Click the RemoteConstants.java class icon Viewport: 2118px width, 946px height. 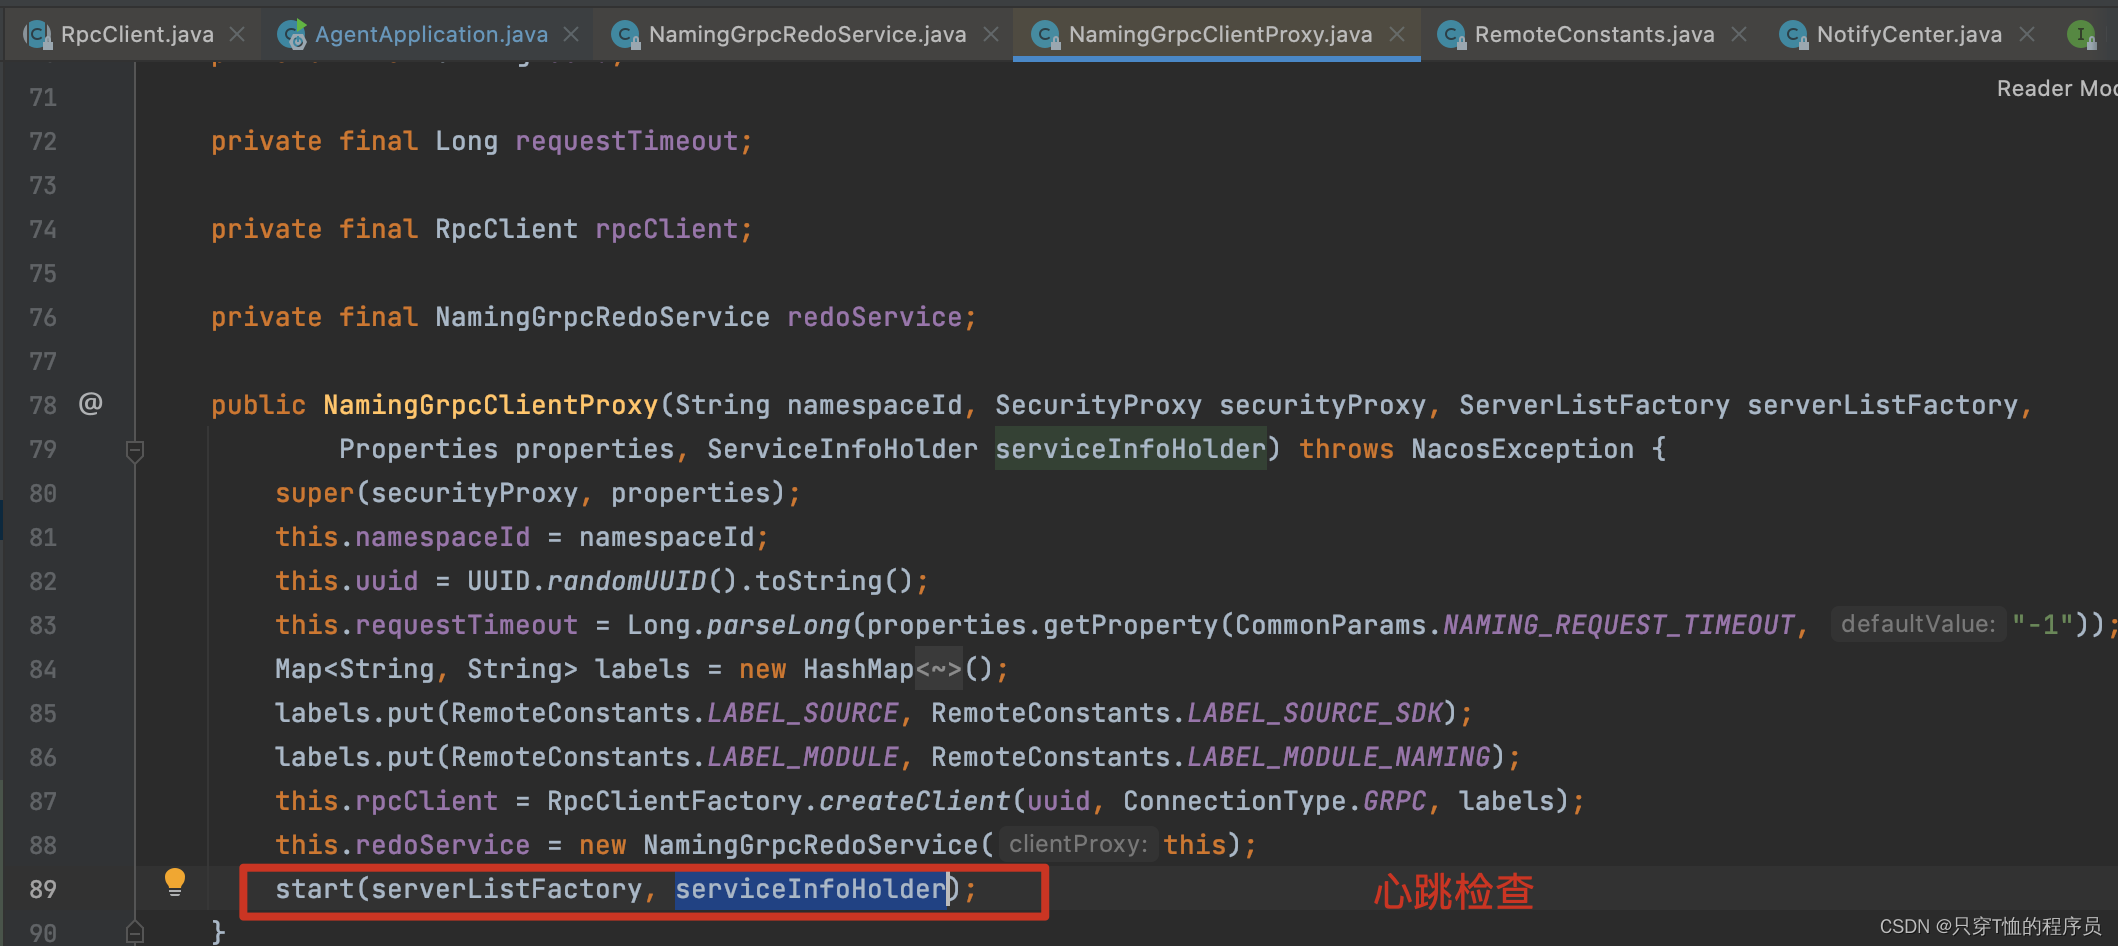[1452, 35]
